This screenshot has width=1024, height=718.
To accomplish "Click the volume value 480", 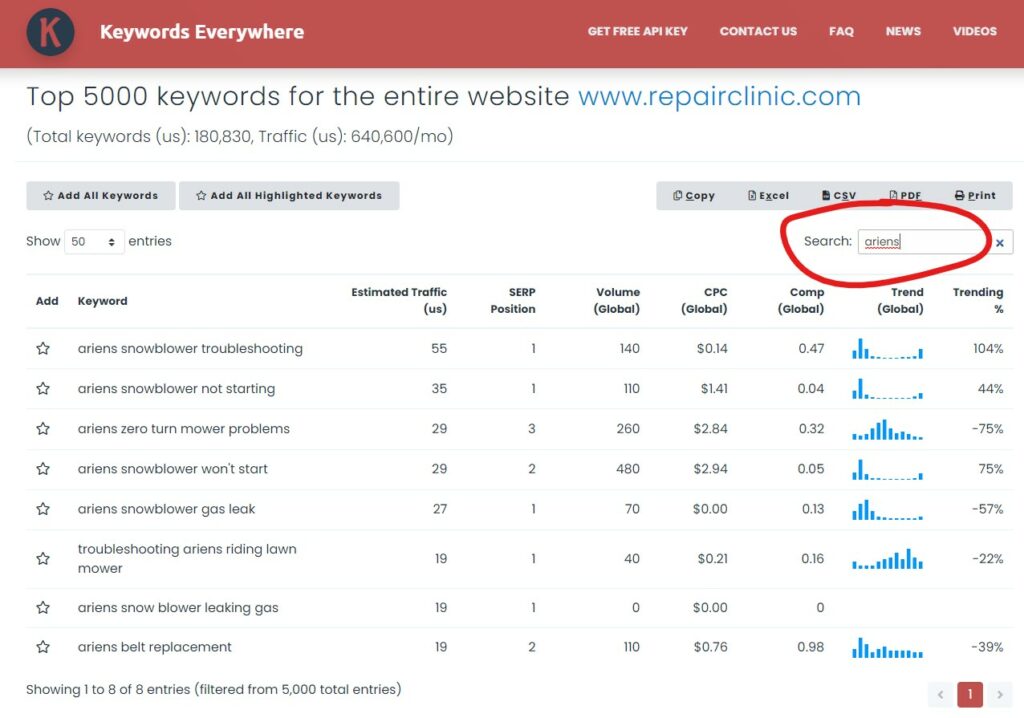I will (x=628, y=469).
